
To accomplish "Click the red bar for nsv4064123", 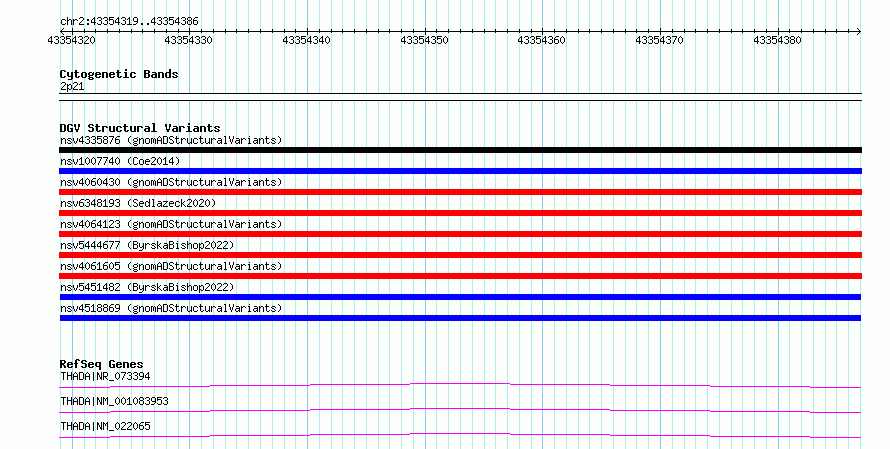I will pos(460,234).
